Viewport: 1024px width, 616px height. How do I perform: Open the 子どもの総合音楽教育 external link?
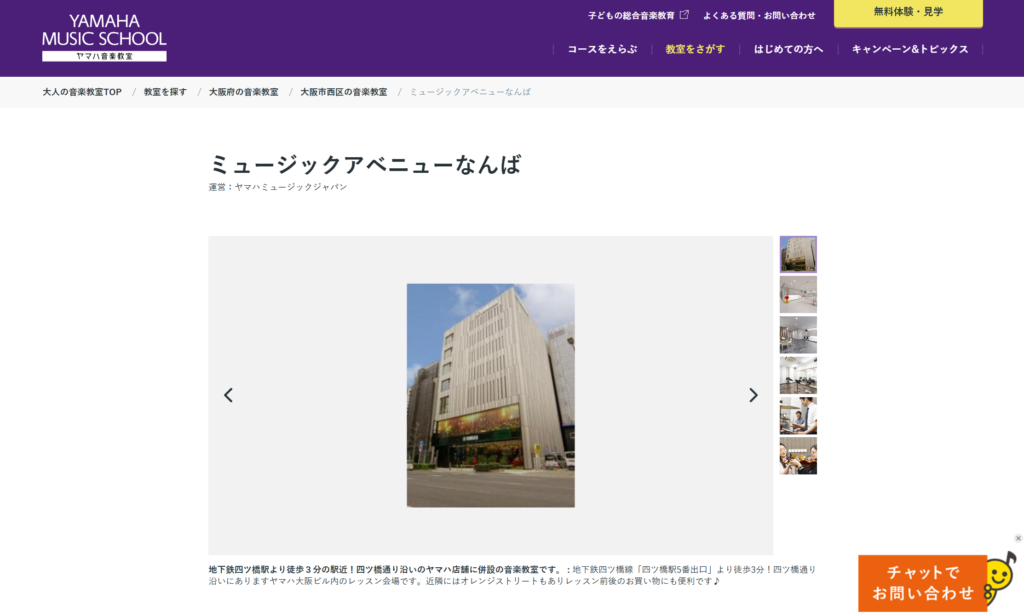(x=638, y=15)
